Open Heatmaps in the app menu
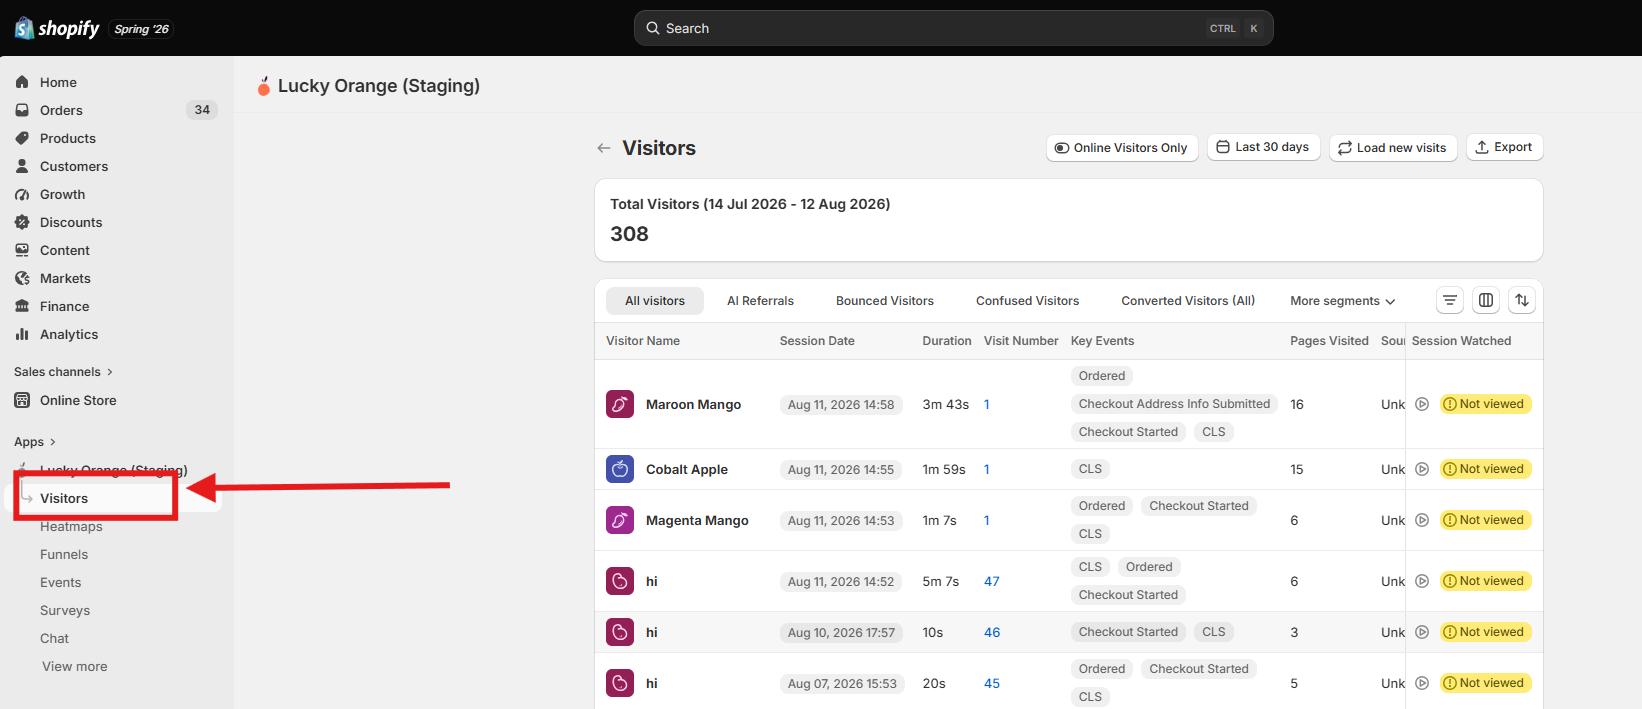 (x=71, y=526)
